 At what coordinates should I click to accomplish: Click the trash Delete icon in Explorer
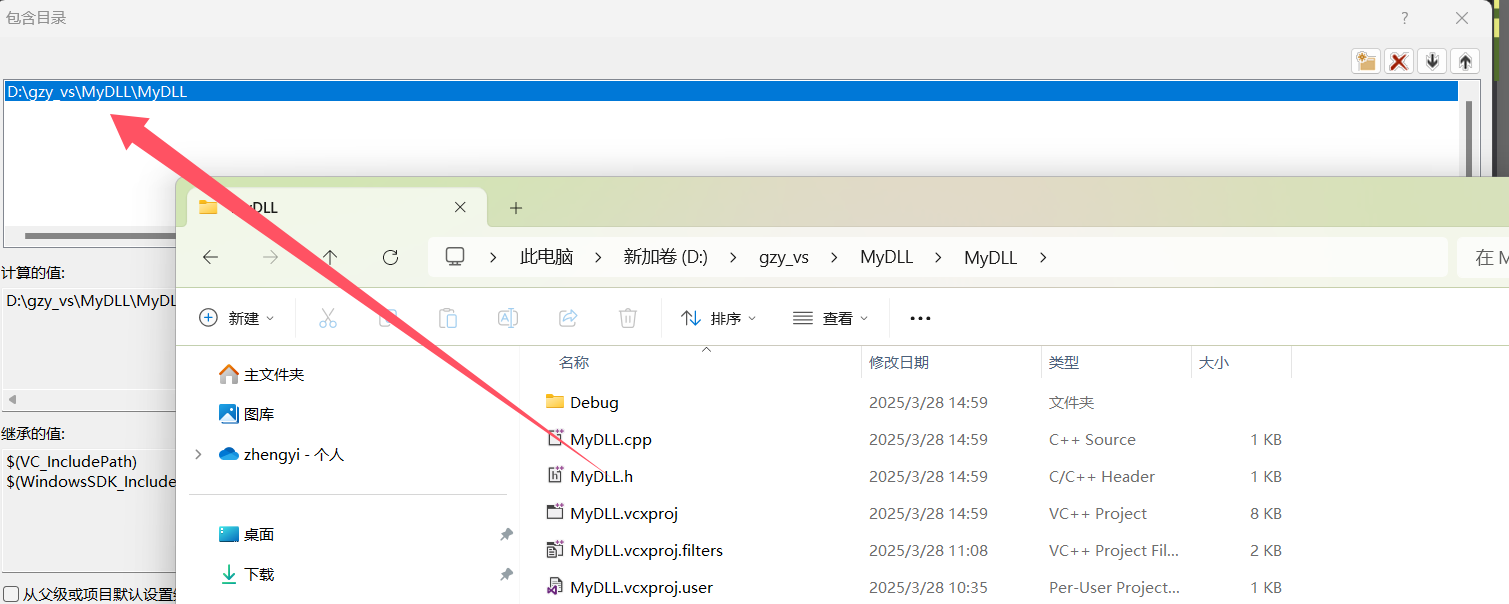pos(627,317)
